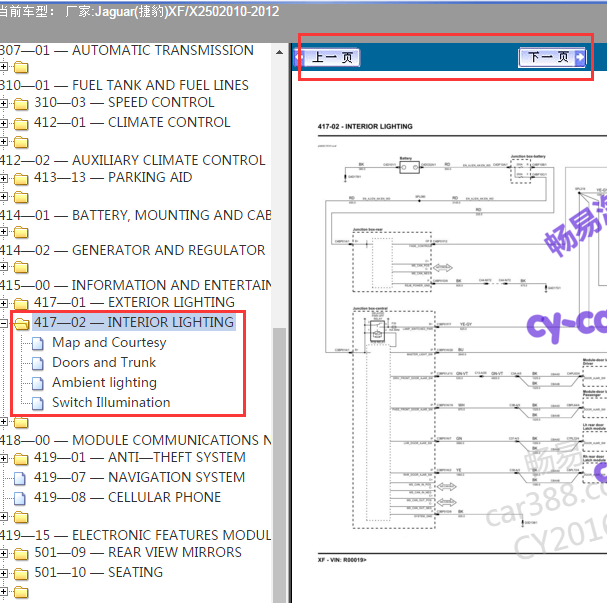607x603 pixels.
Task: Select 417—02 — INTERIOR LIGHTING label
Action: [x=134, y=322]
